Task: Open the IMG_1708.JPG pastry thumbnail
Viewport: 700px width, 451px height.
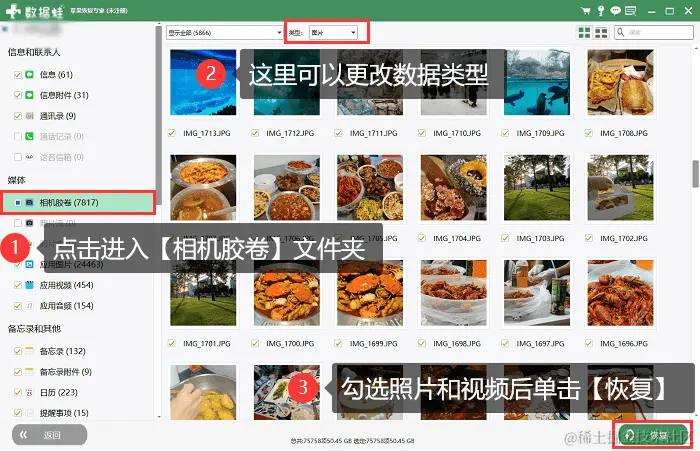Action: pos(621,82)
